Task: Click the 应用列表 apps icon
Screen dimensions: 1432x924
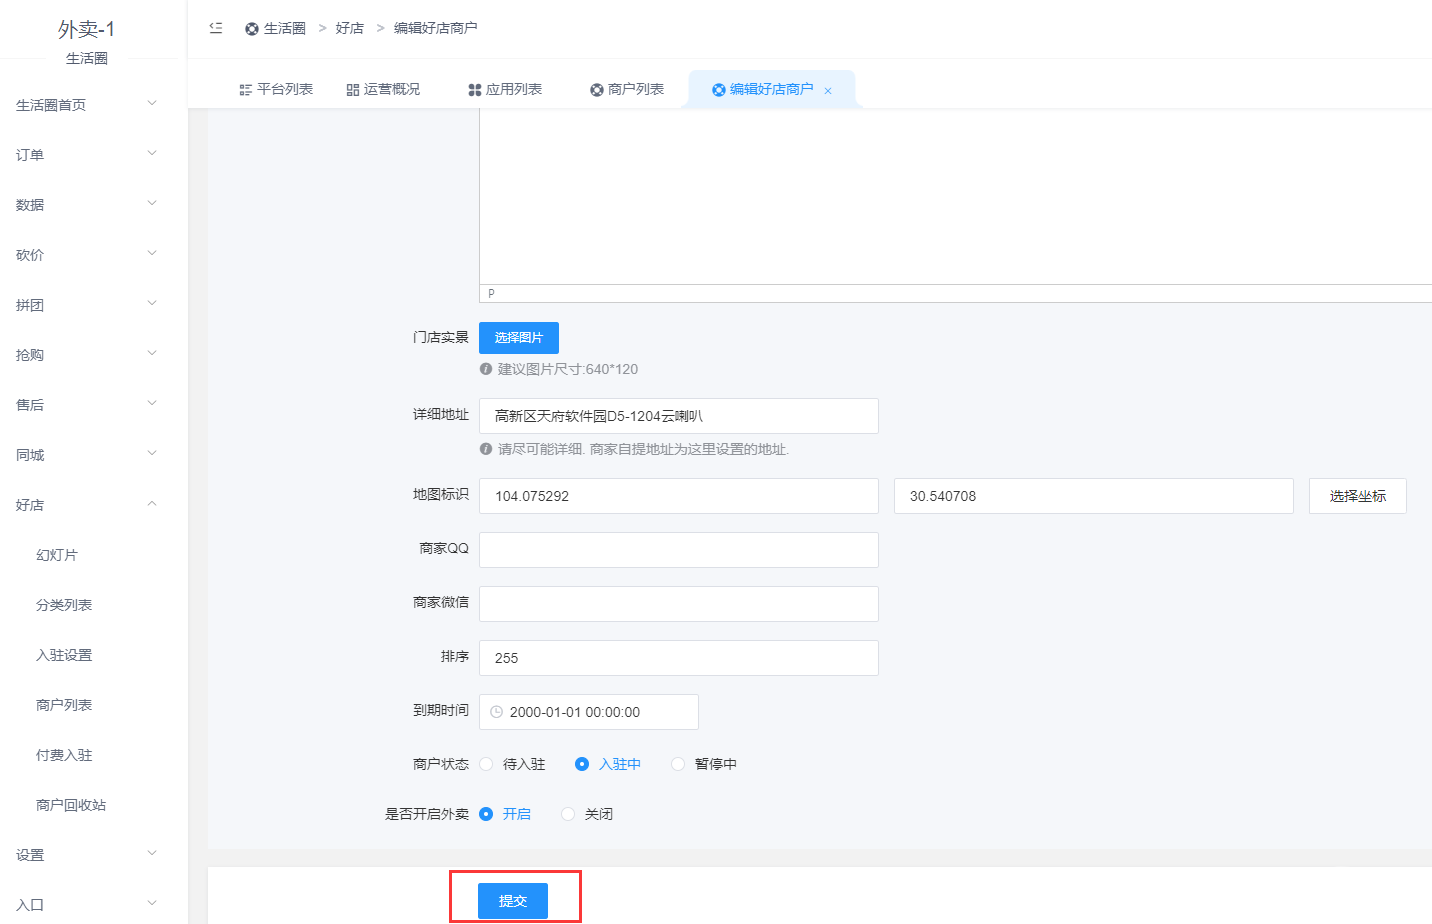Action: (475, 90)
